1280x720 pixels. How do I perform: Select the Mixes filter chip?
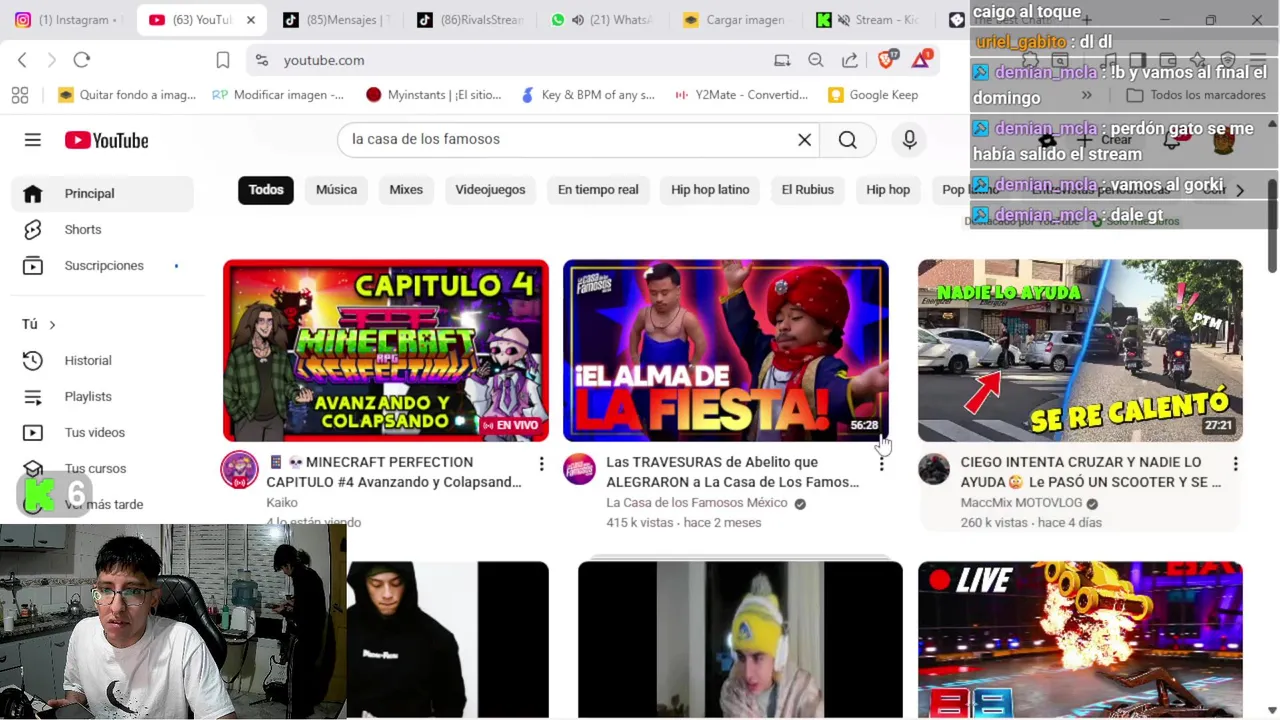(x=406, y=190)
